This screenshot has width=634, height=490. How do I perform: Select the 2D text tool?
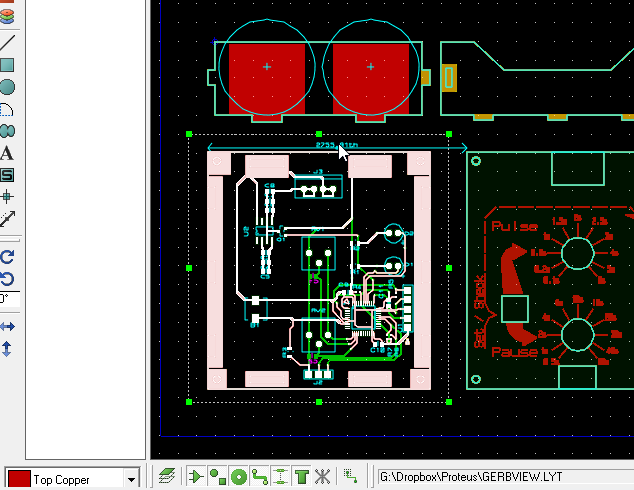(6, 153)
